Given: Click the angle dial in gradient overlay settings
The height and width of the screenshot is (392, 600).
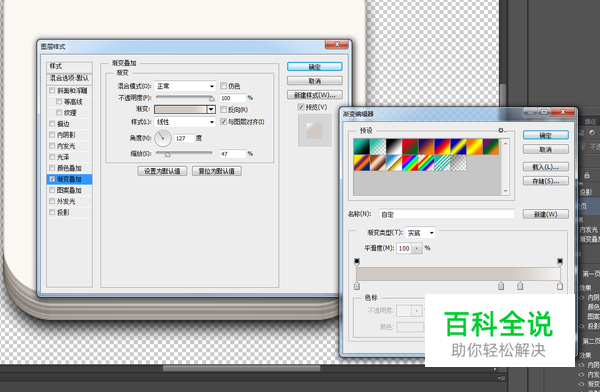Looking at the screenshot, I should 163,138.
